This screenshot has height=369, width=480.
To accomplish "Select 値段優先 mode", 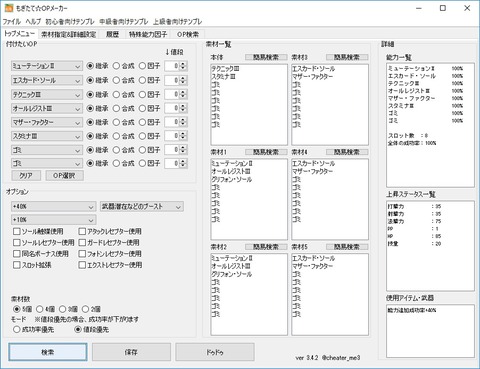I will point(92,330).
